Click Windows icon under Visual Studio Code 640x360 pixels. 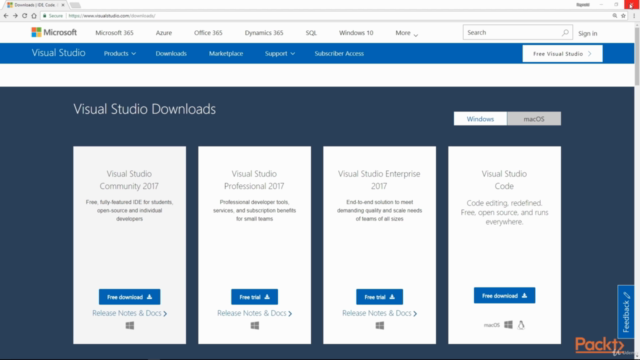click(x=508, y=324)
